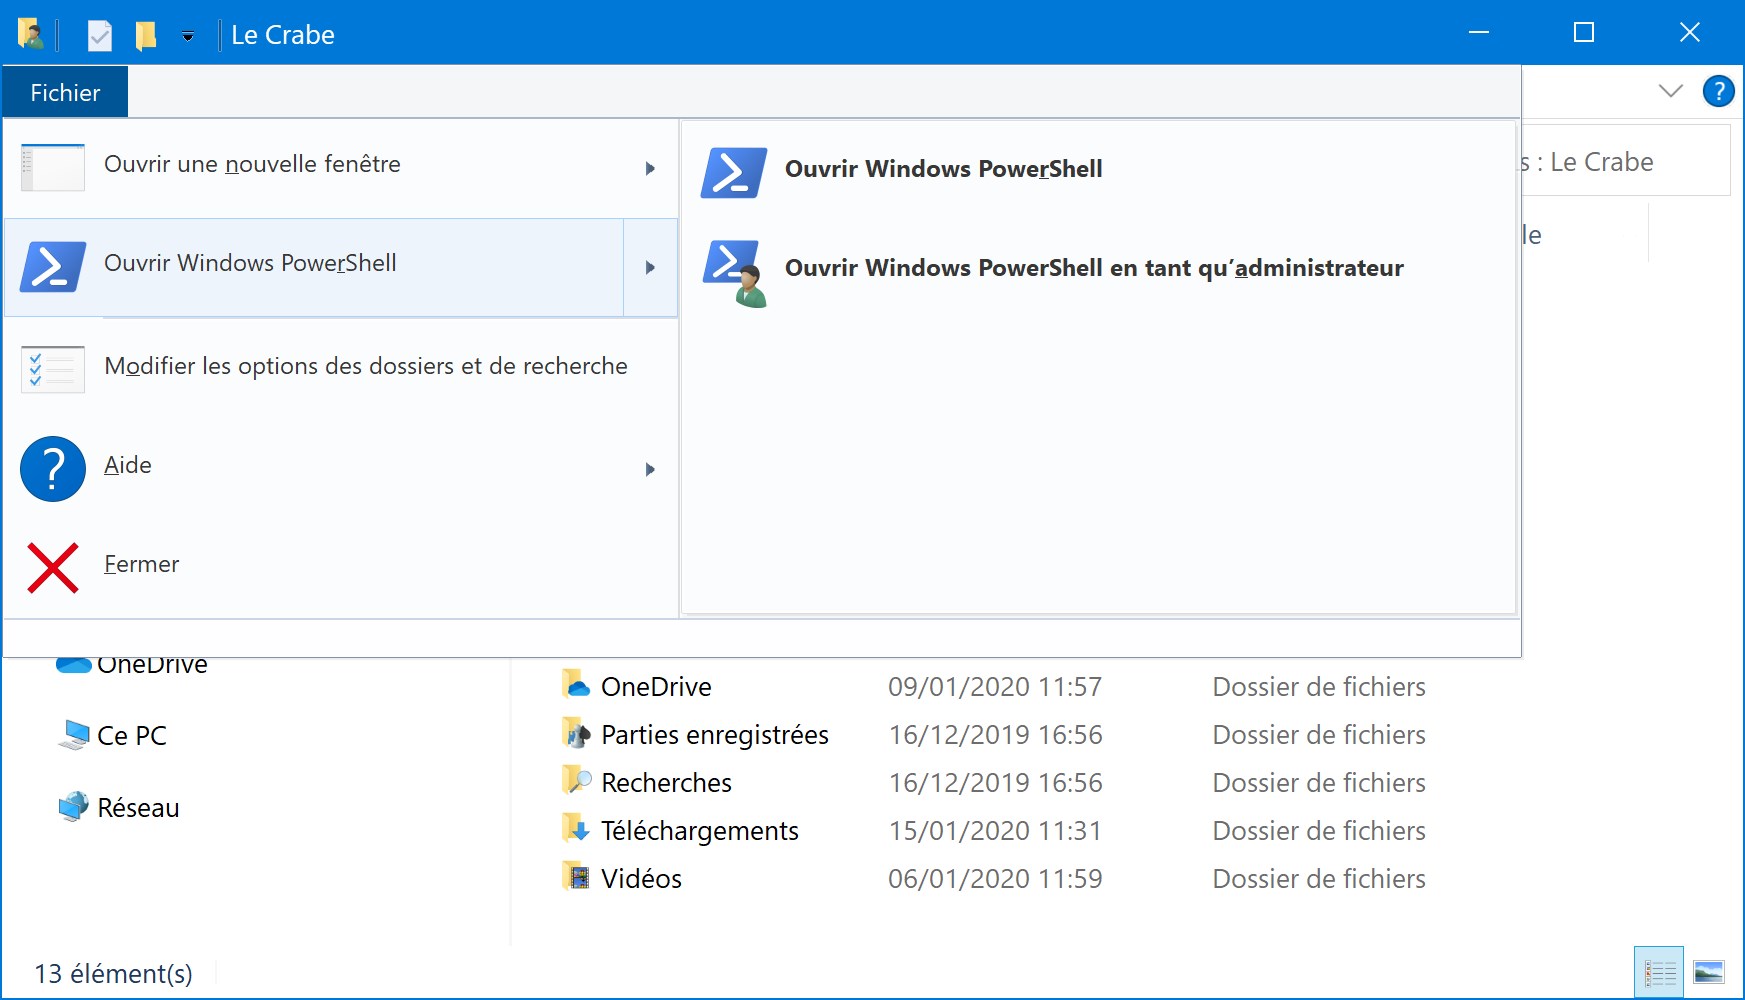Click the Parties enregistrées folder icon

click(576, 733)
